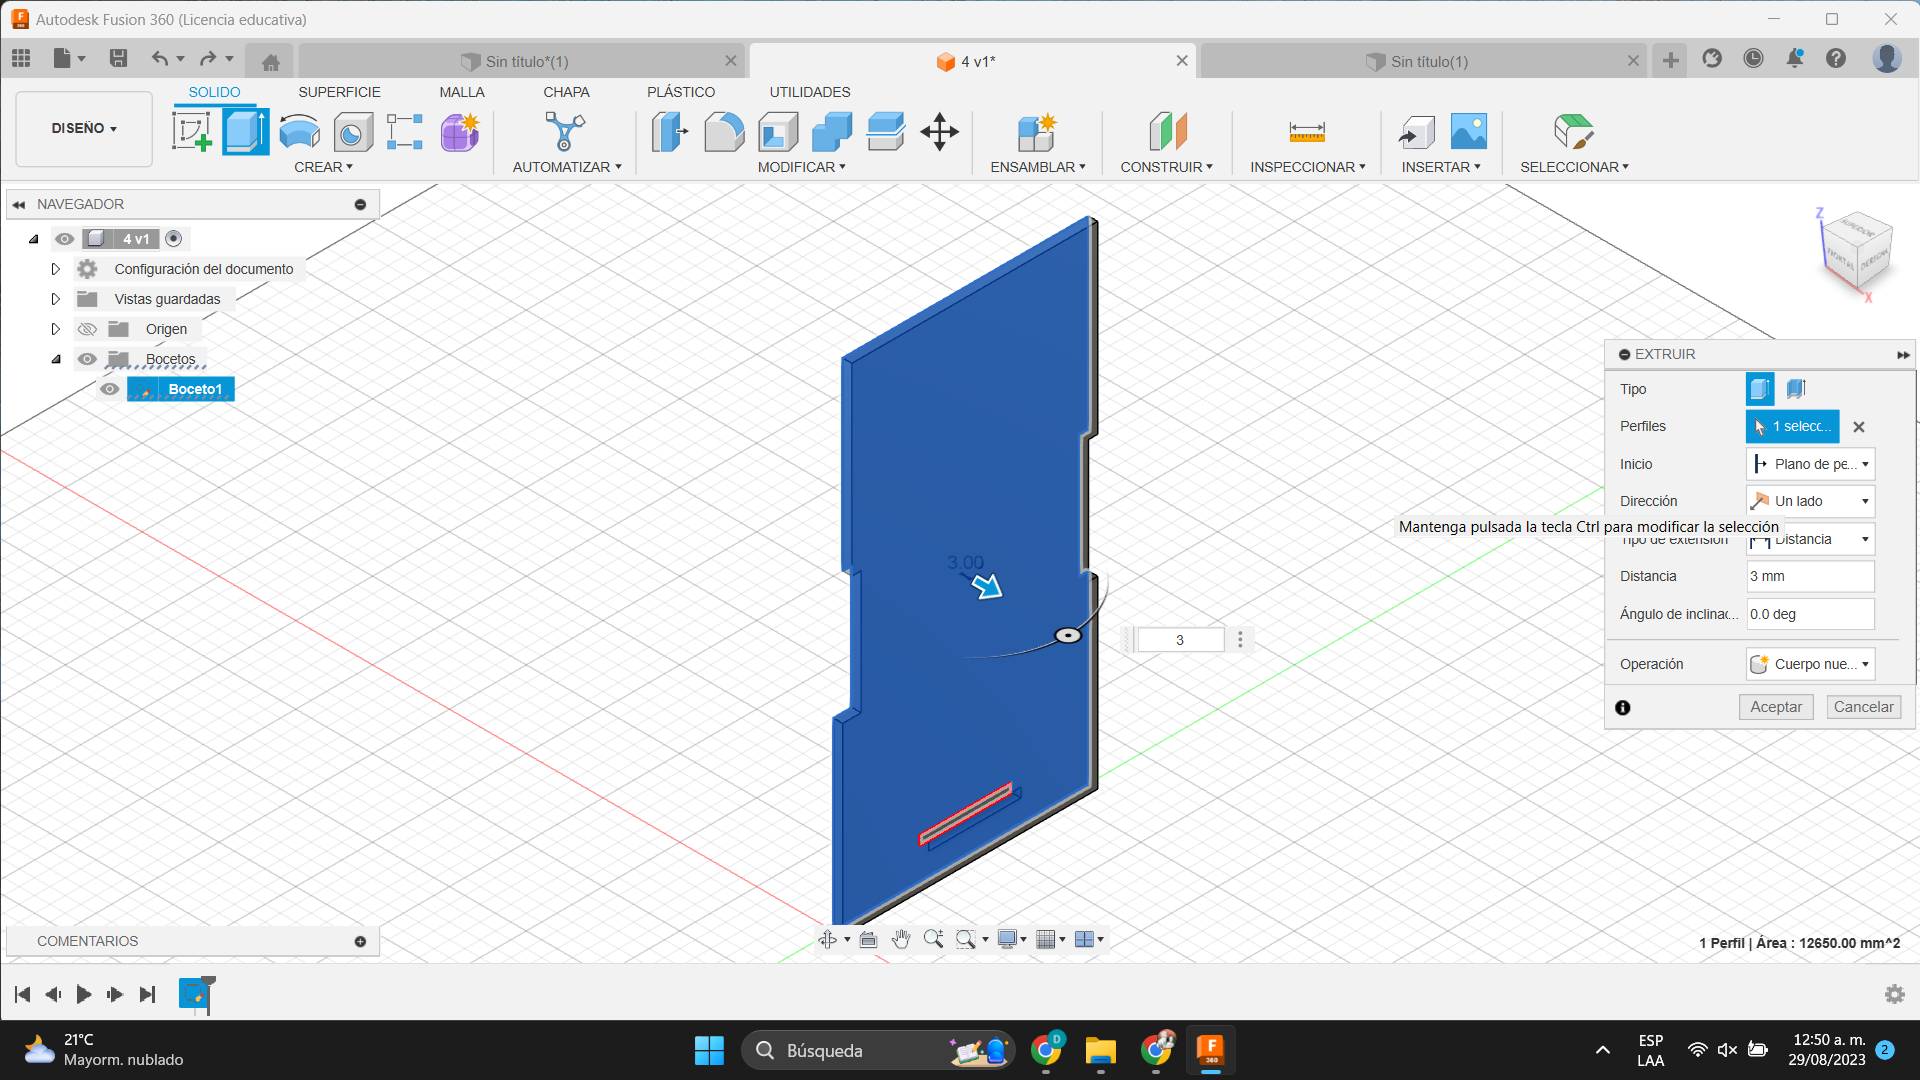
Task: Select the Create Sketch tool icon
Action: pos(191,132)
